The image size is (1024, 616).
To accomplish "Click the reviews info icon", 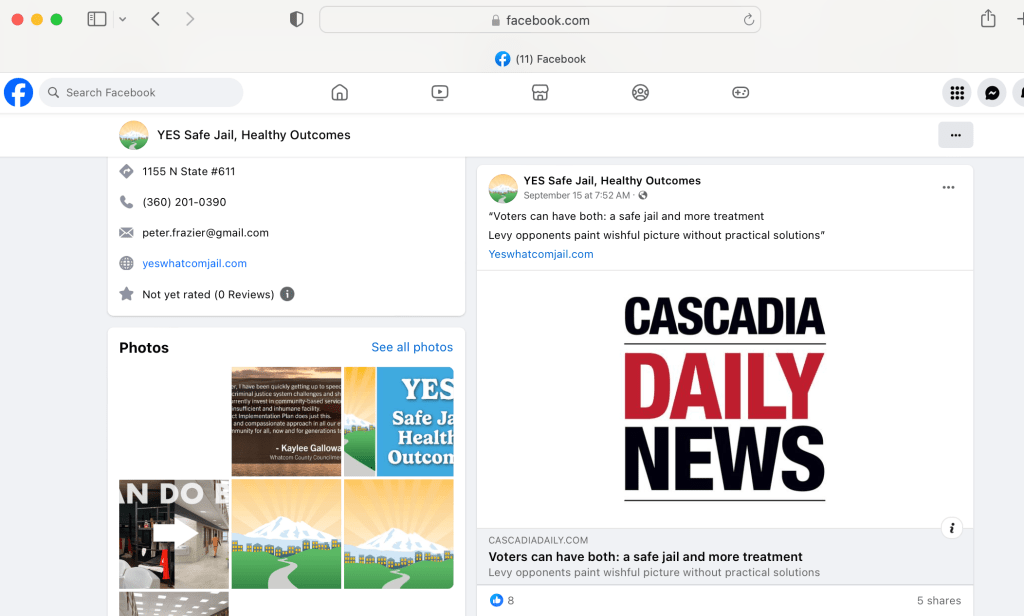I will pos(287,294).
